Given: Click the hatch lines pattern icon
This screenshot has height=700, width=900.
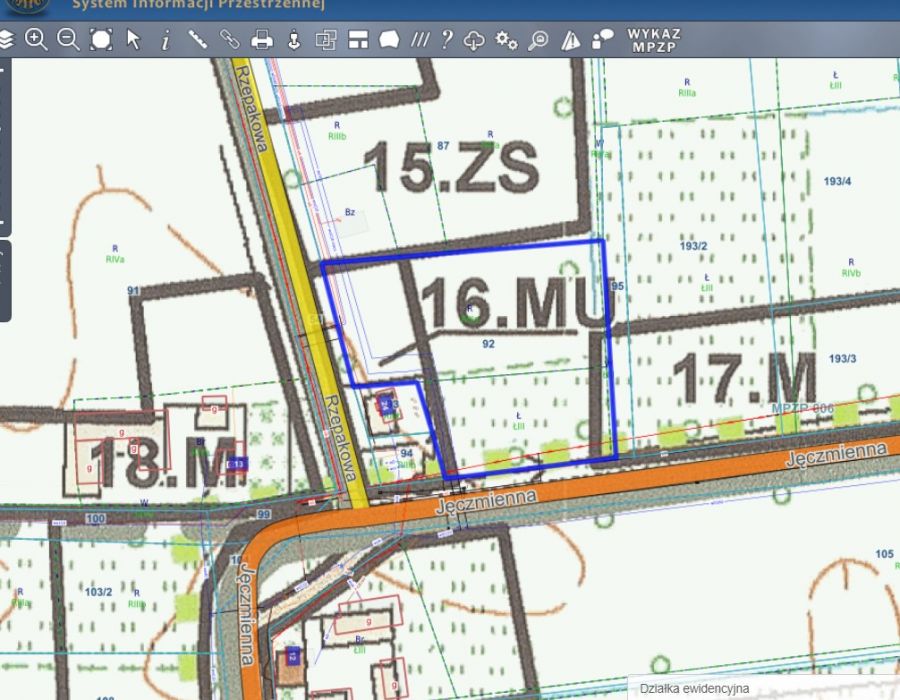Looking at the screenshot, I should 421,40.
